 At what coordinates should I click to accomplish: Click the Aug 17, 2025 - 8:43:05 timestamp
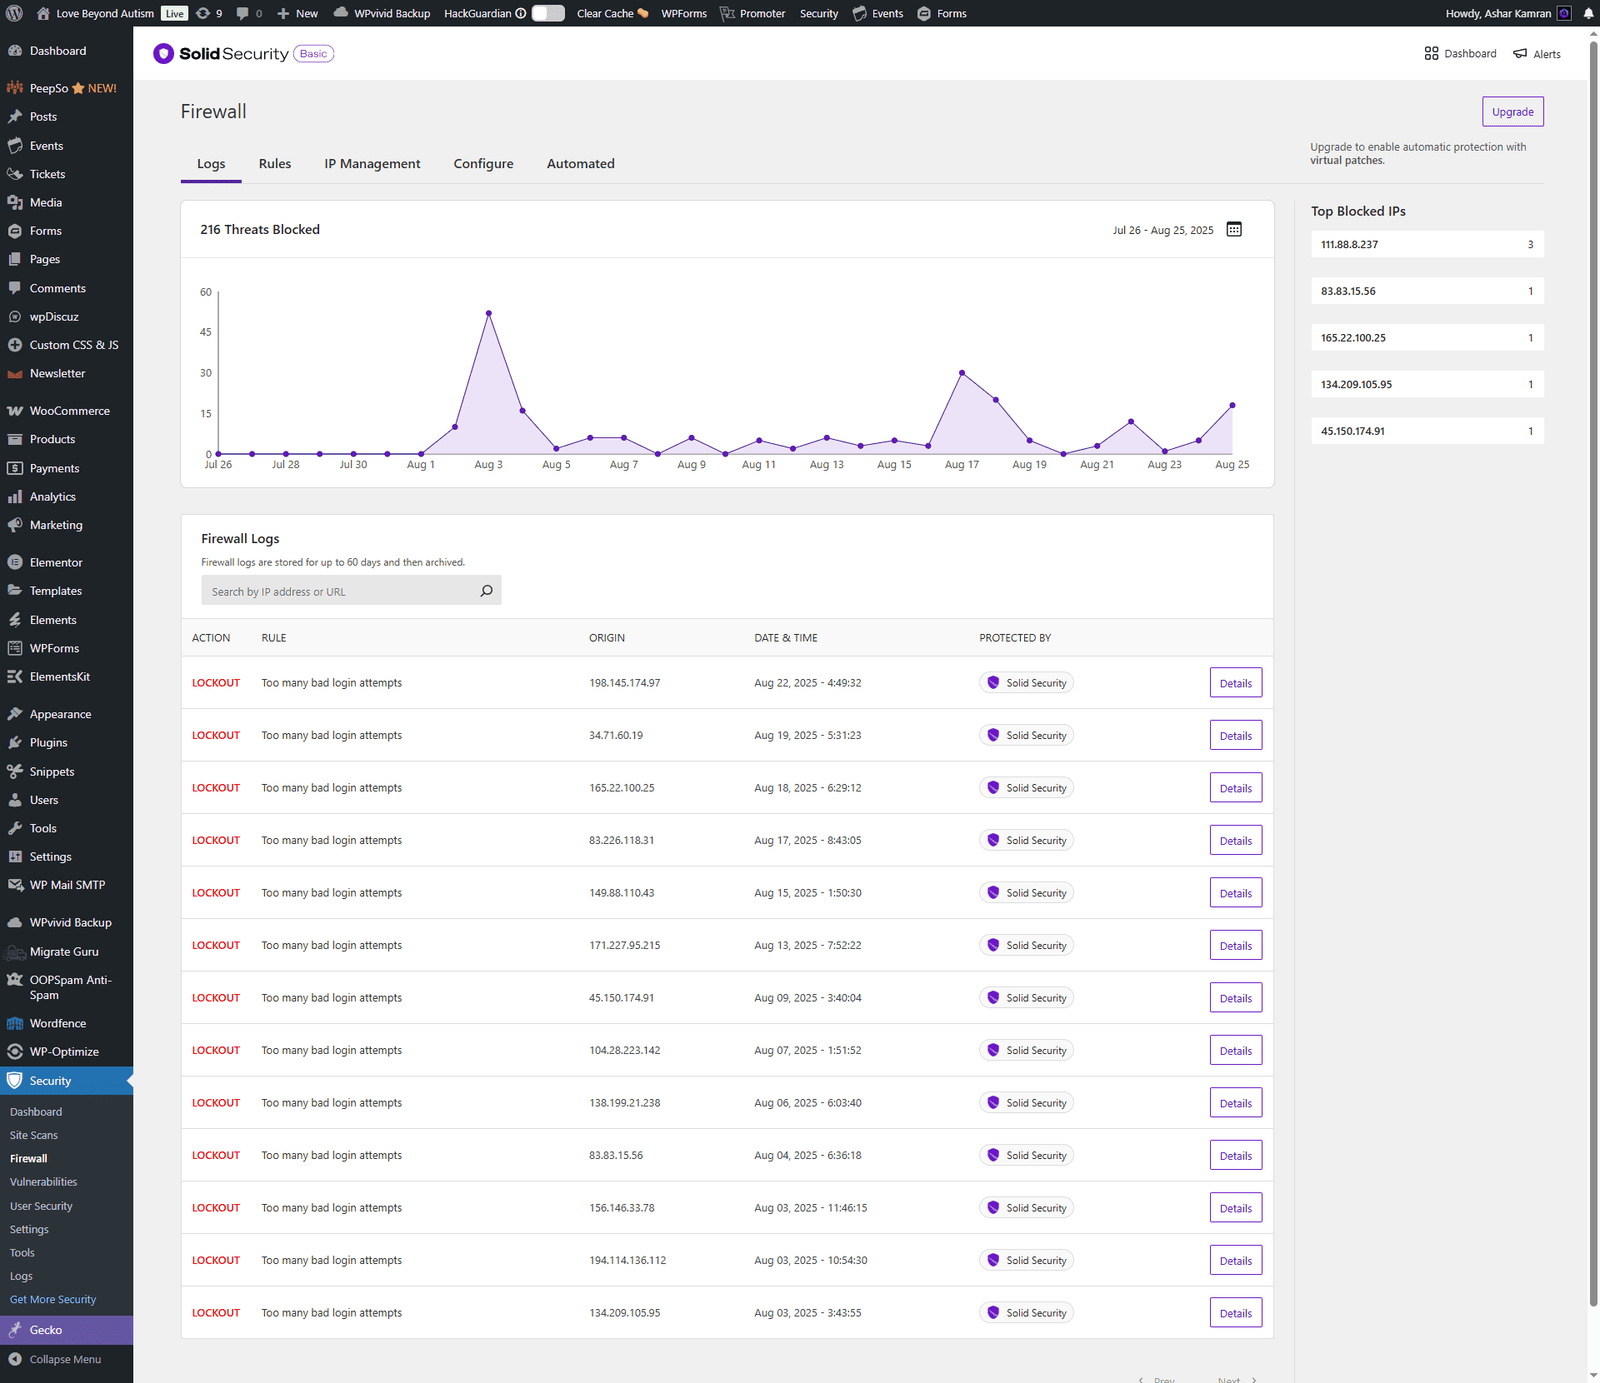pyautogui.click(x=808, y=841)
